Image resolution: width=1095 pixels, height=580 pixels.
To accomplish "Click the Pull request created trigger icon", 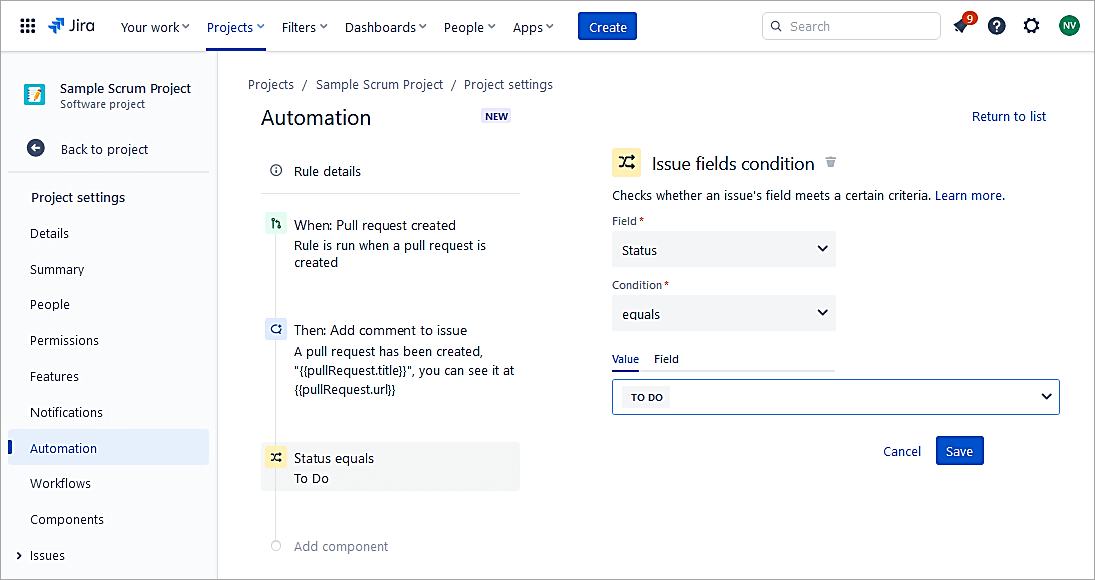I will 276,225.
